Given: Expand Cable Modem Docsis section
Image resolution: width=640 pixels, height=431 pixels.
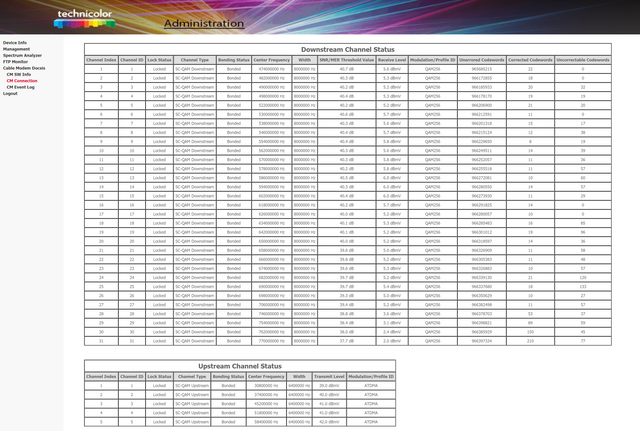Looking at the screenshot, I should pyautogui.click(x=26, y=67).
